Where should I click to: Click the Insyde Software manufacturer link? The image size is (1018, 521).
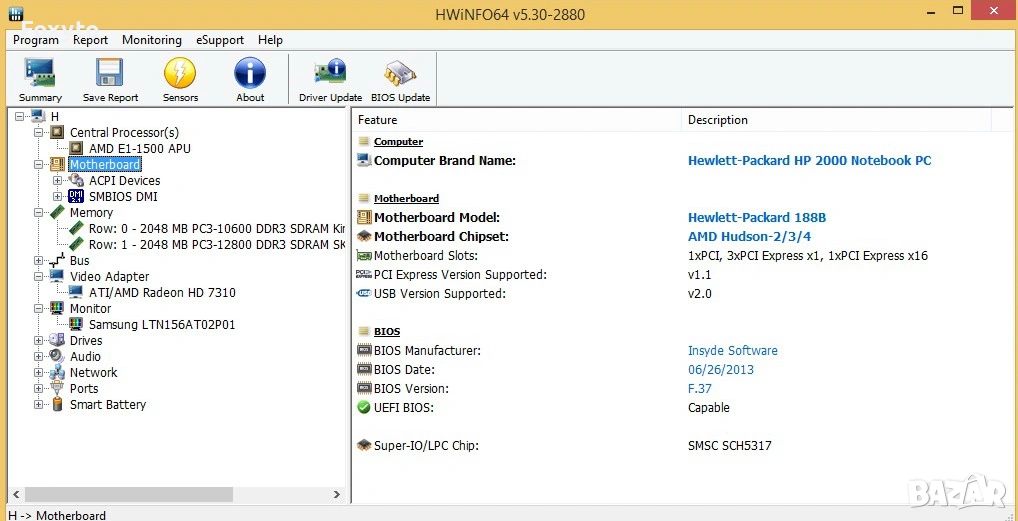pyautogui.click(x=732, y=351)
